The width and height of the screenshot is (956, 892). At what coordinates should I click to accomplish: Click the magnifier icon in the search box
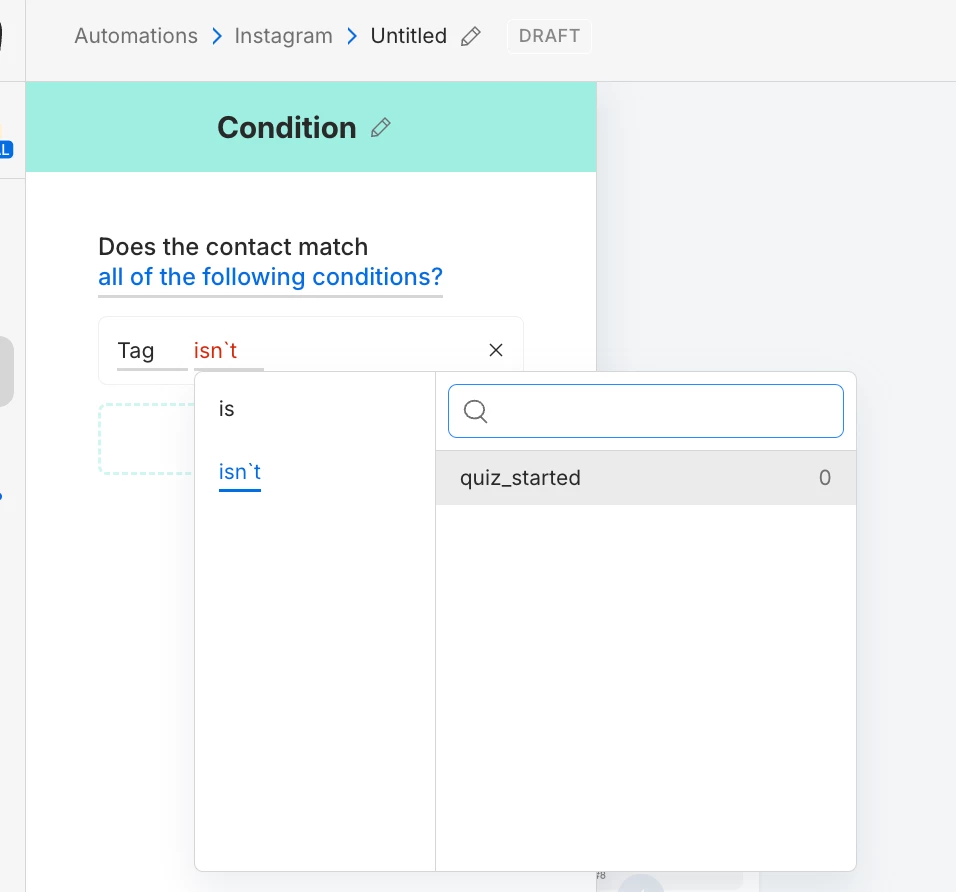476,412
